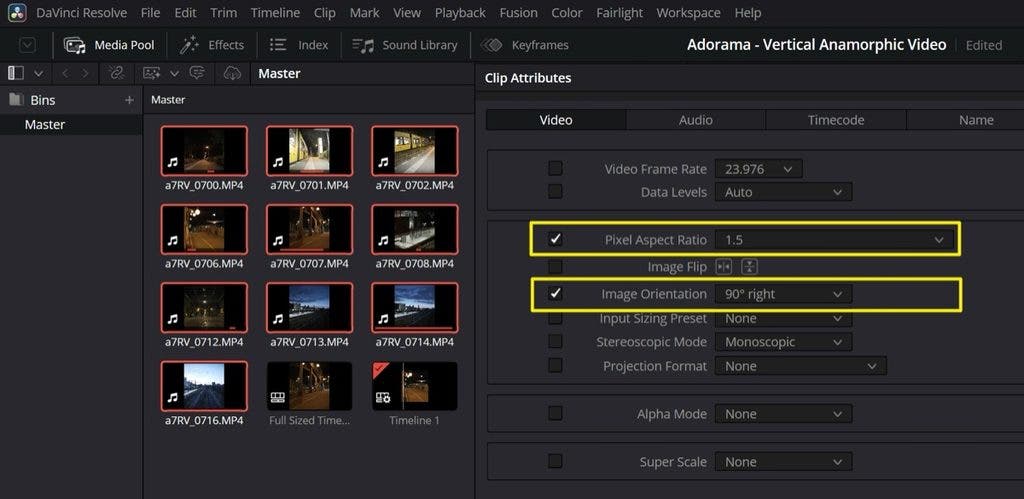Viewport: 1024px width, 499px height.
Task: Open the Pixel Aspect Ratio 1.5 dropdown
Action: tap(835, 240)
